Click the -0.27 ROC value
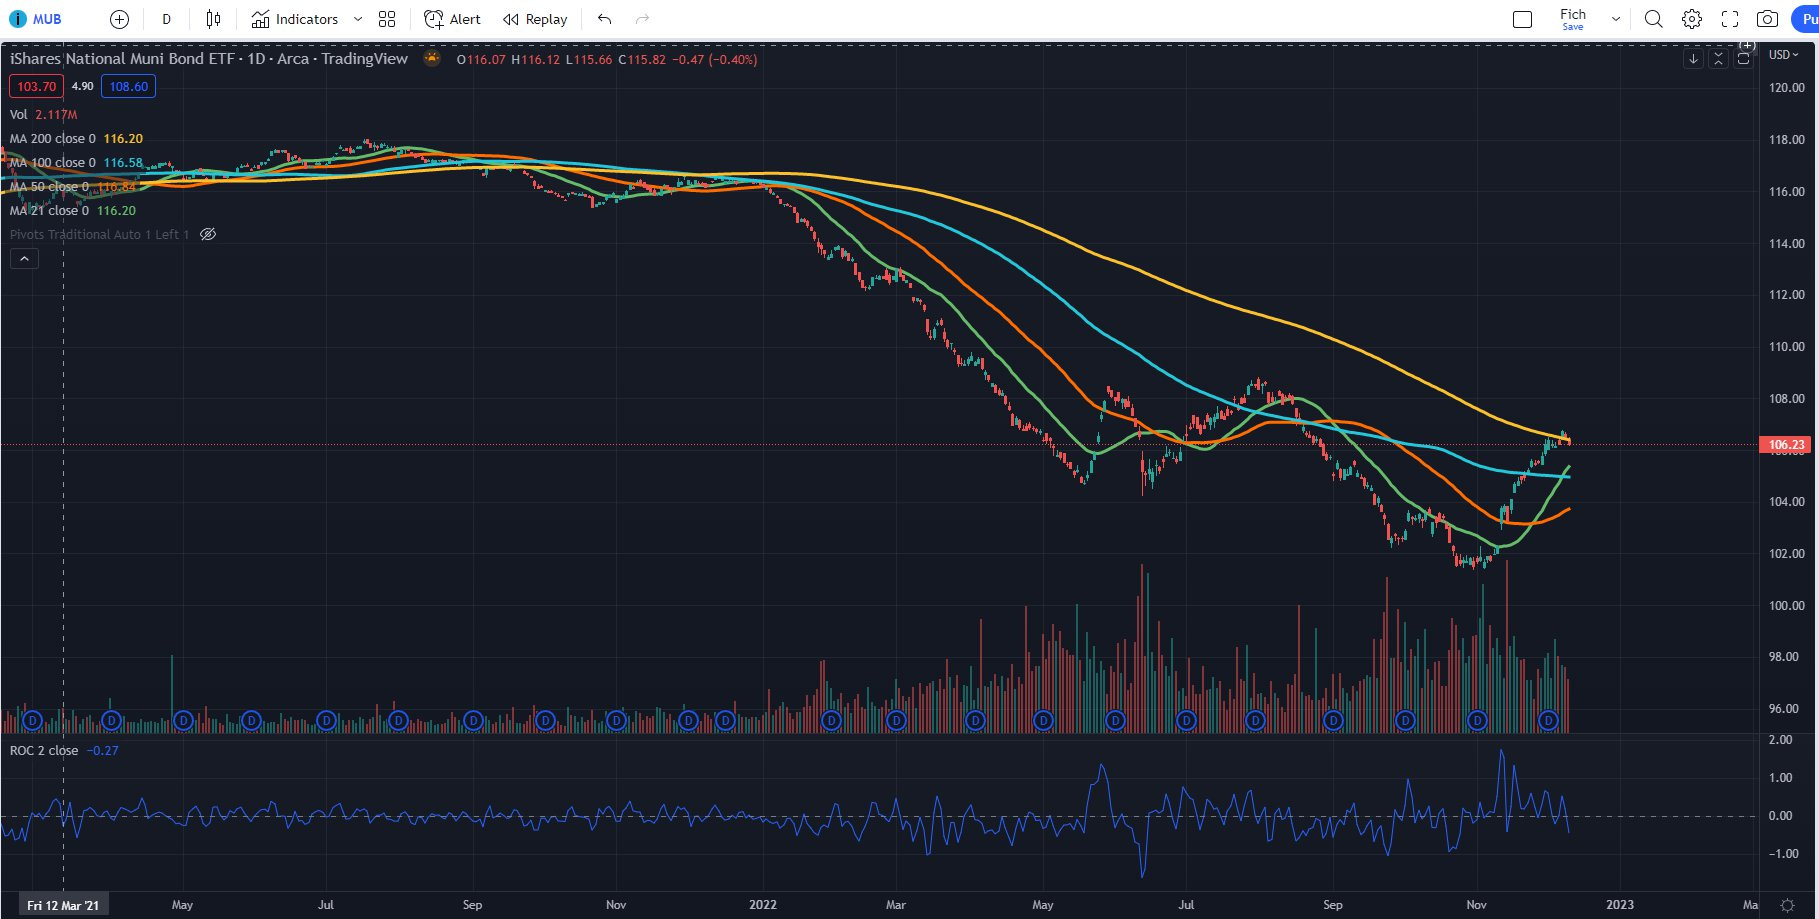The image size is (1819, 919). (x=102, y=751)
